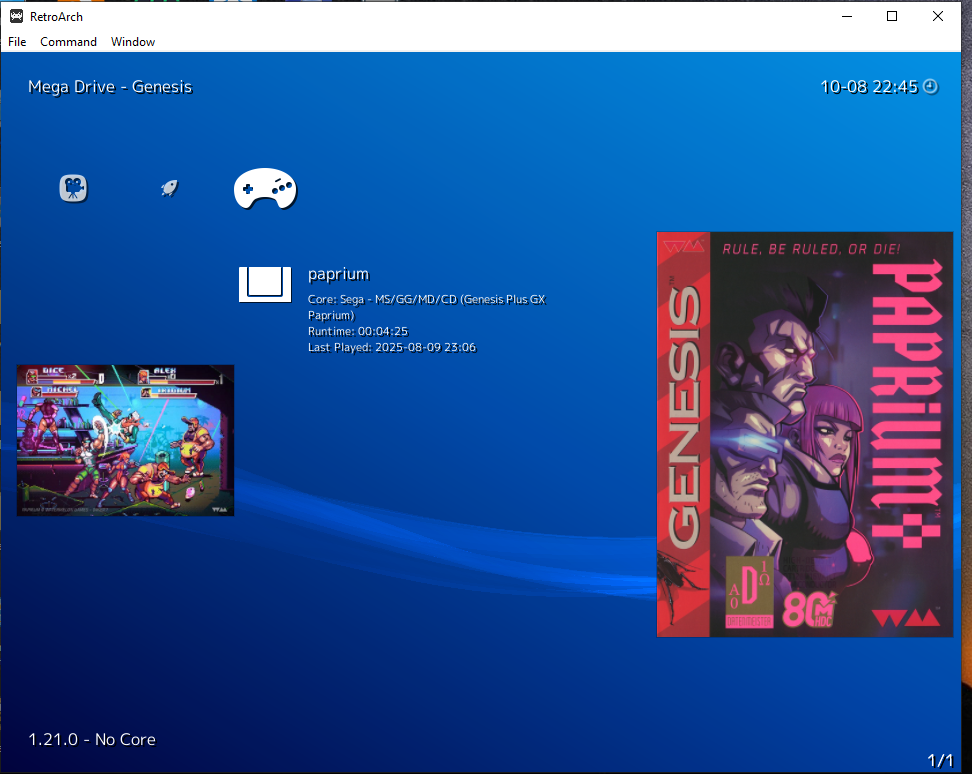Maximize the RetroArch window

click(892, 16)
